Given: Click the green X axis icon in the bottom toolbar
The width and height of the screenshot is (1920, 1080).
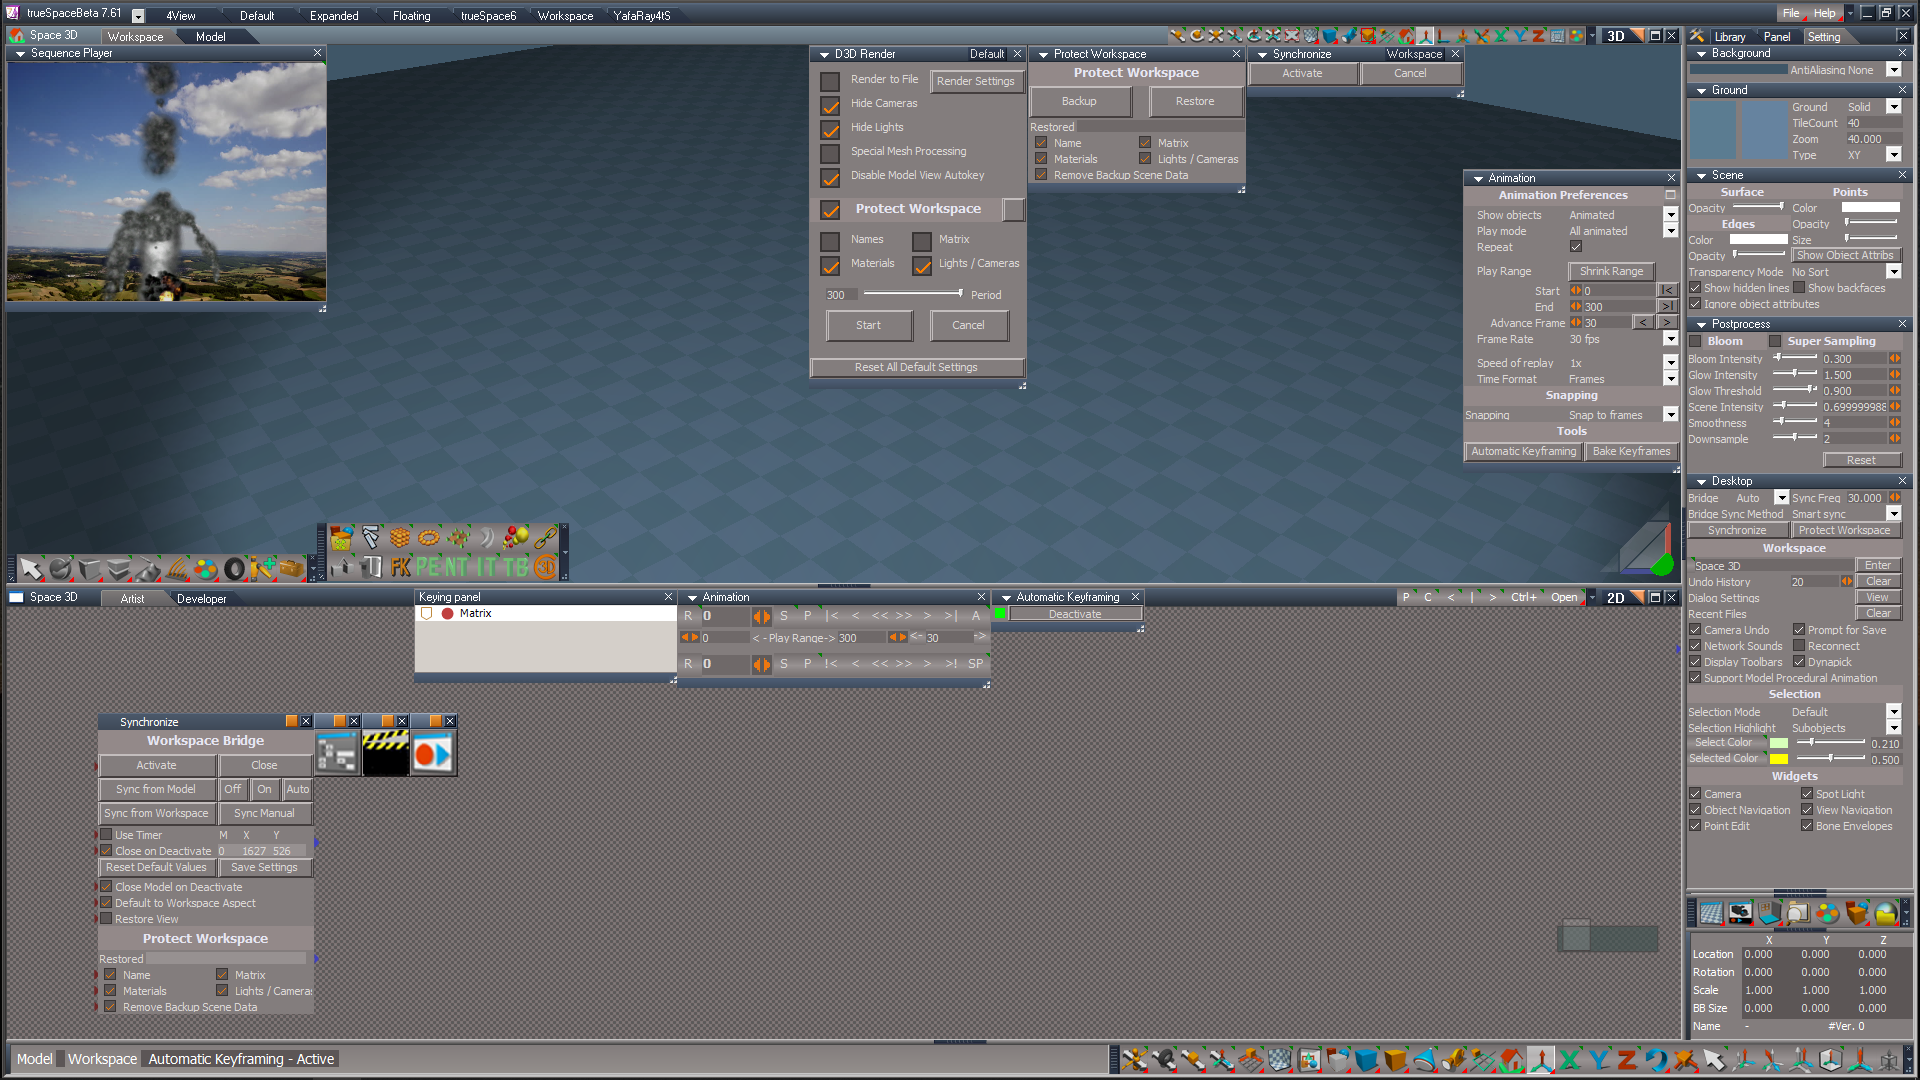Looking at the screenshot, I should tap(1570, 1060).
